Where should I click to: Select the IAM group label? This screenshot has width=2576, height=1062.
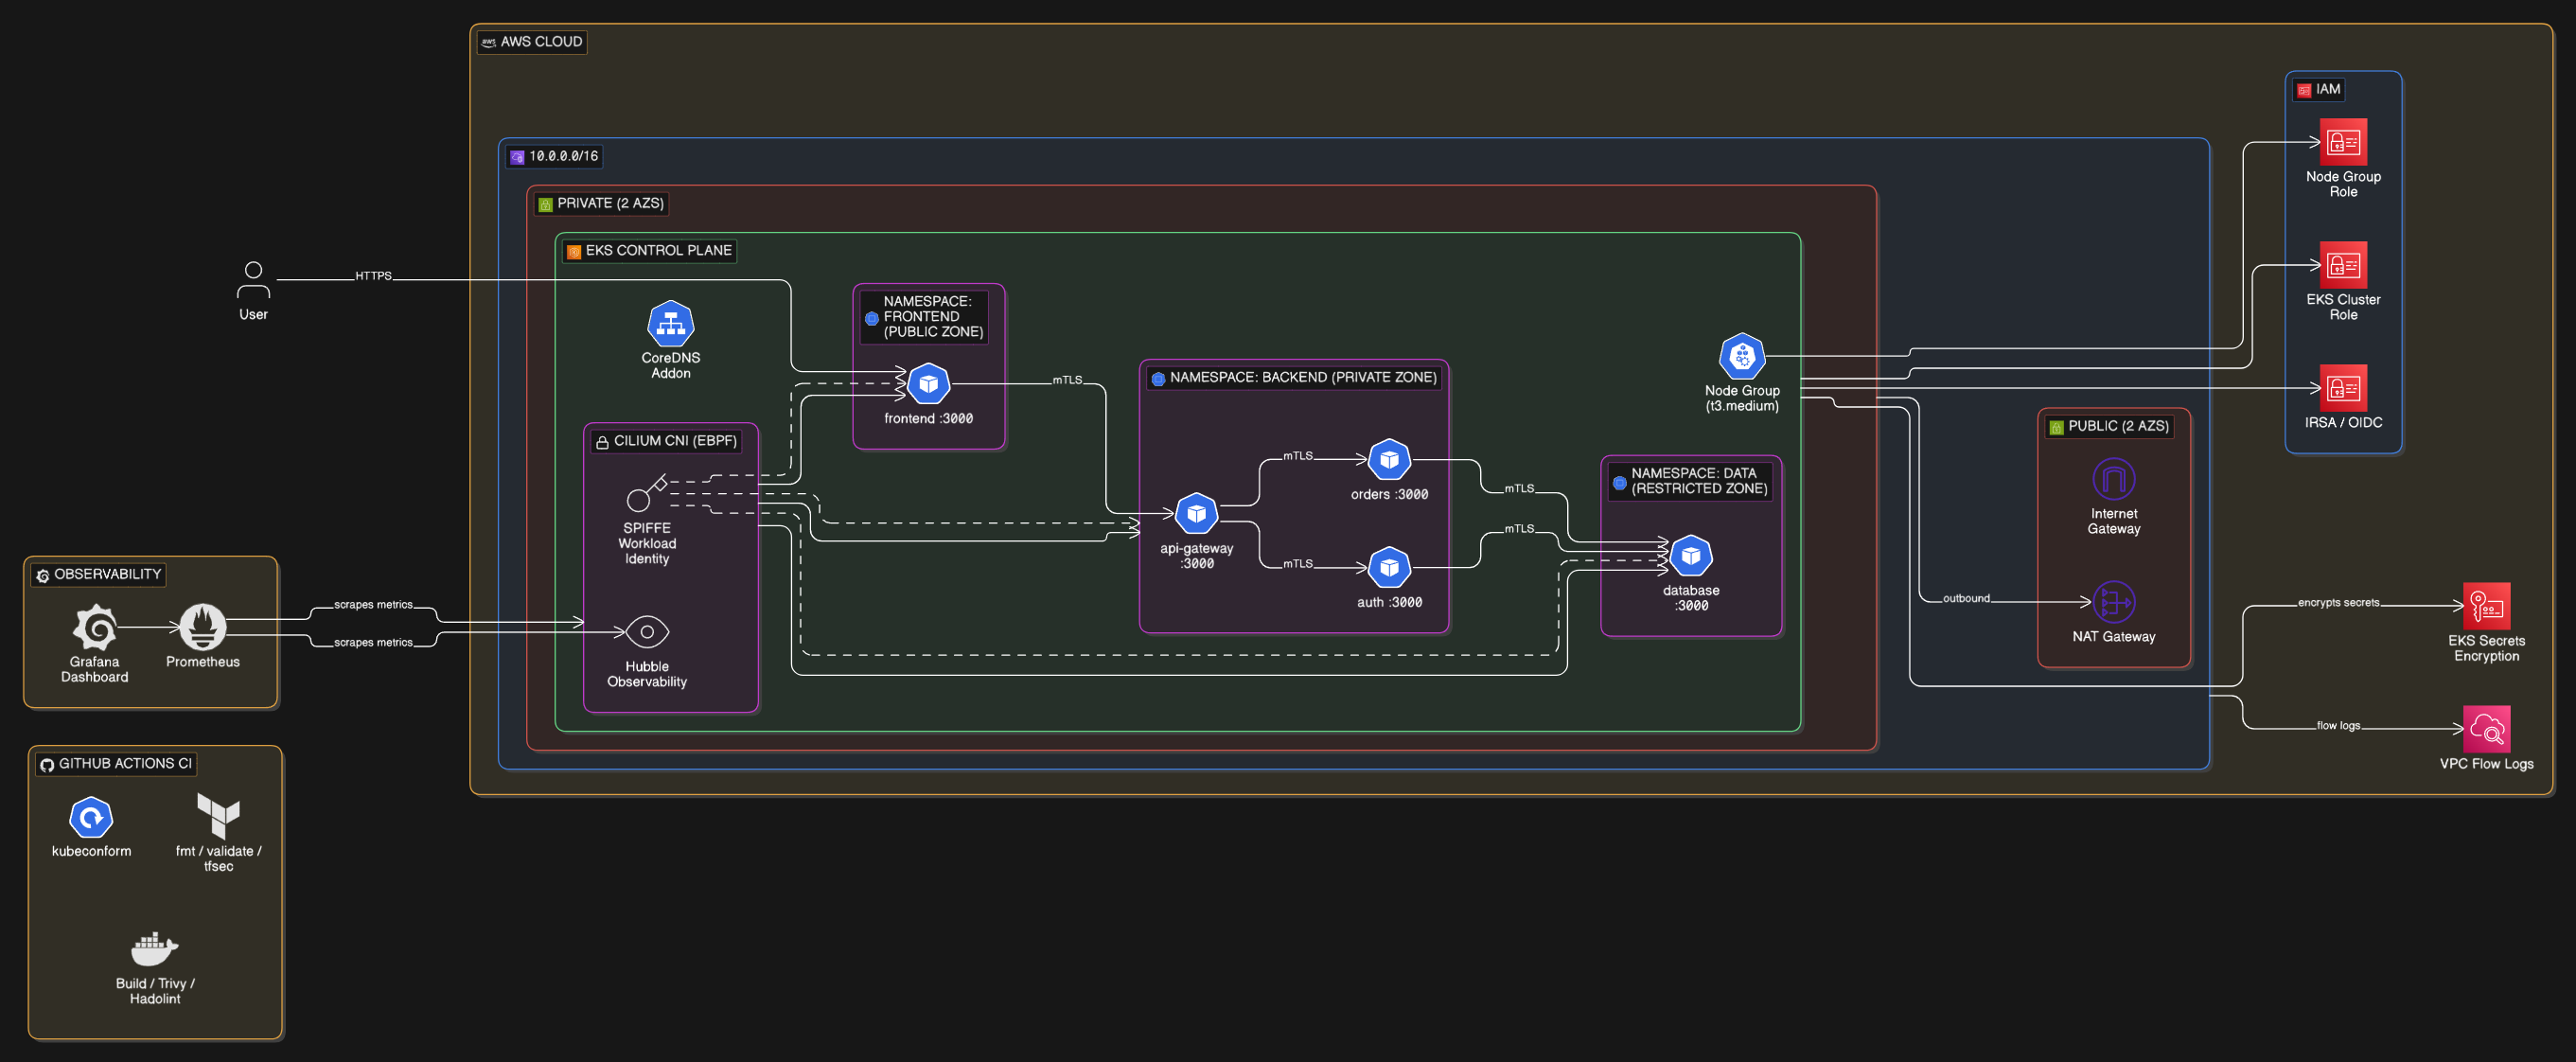tap(2319, 90)
